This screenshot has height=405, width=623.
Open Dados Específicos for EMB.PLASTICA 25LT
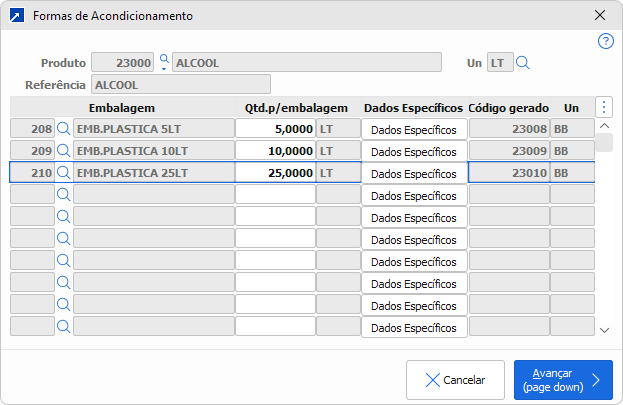(414, 173)
